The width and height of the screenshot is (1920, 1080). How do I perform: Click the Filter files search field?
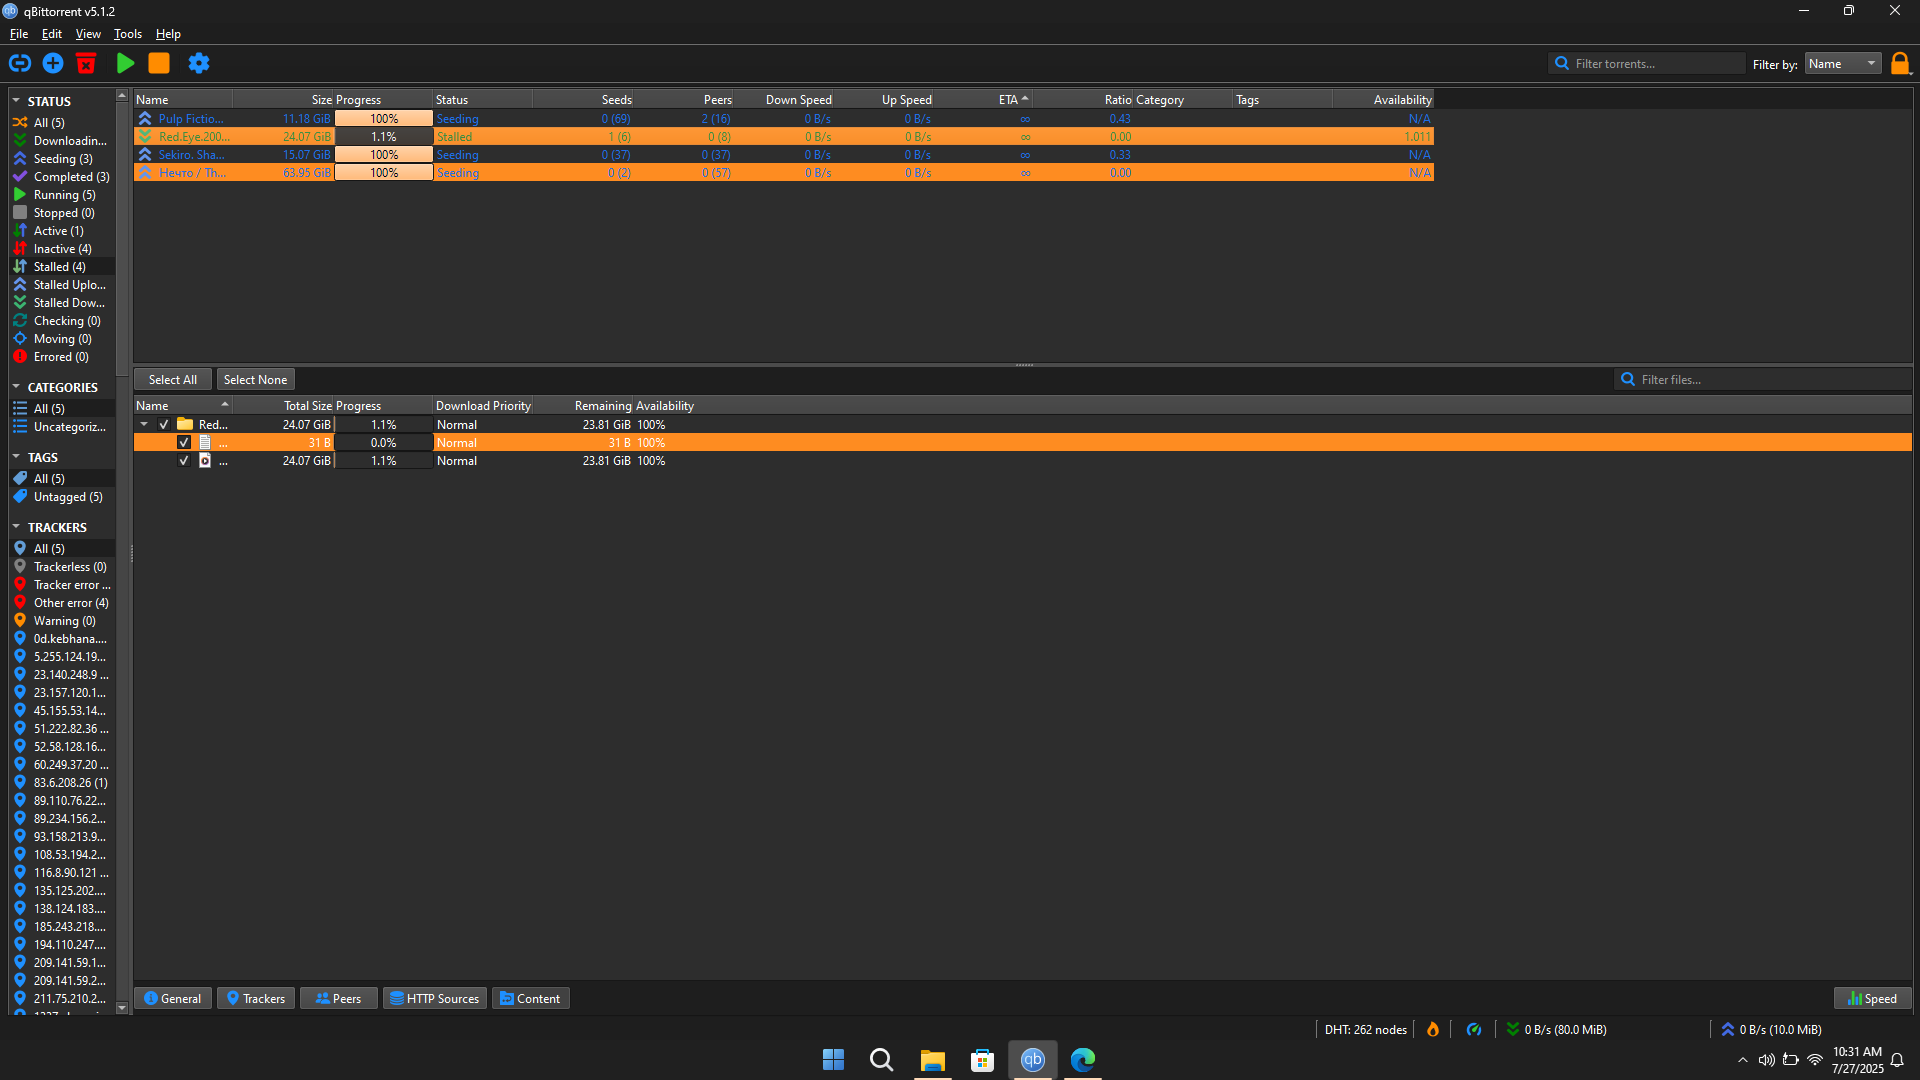(1763, 380)
